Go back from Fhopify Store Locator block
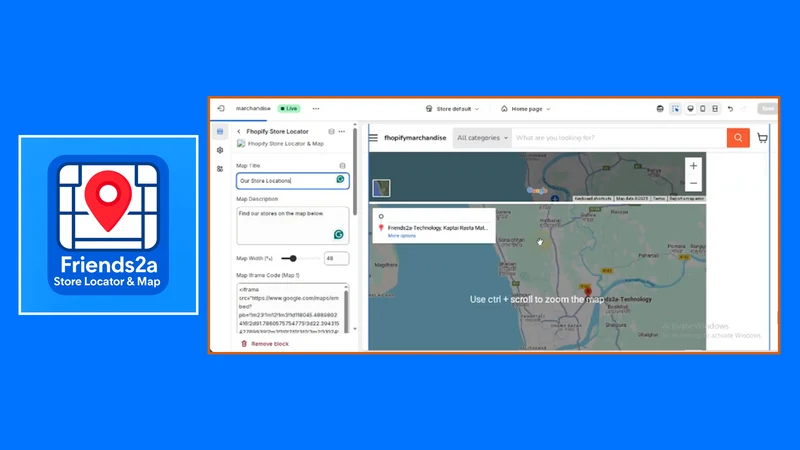800x450 pixels. (x=239, y=132)
